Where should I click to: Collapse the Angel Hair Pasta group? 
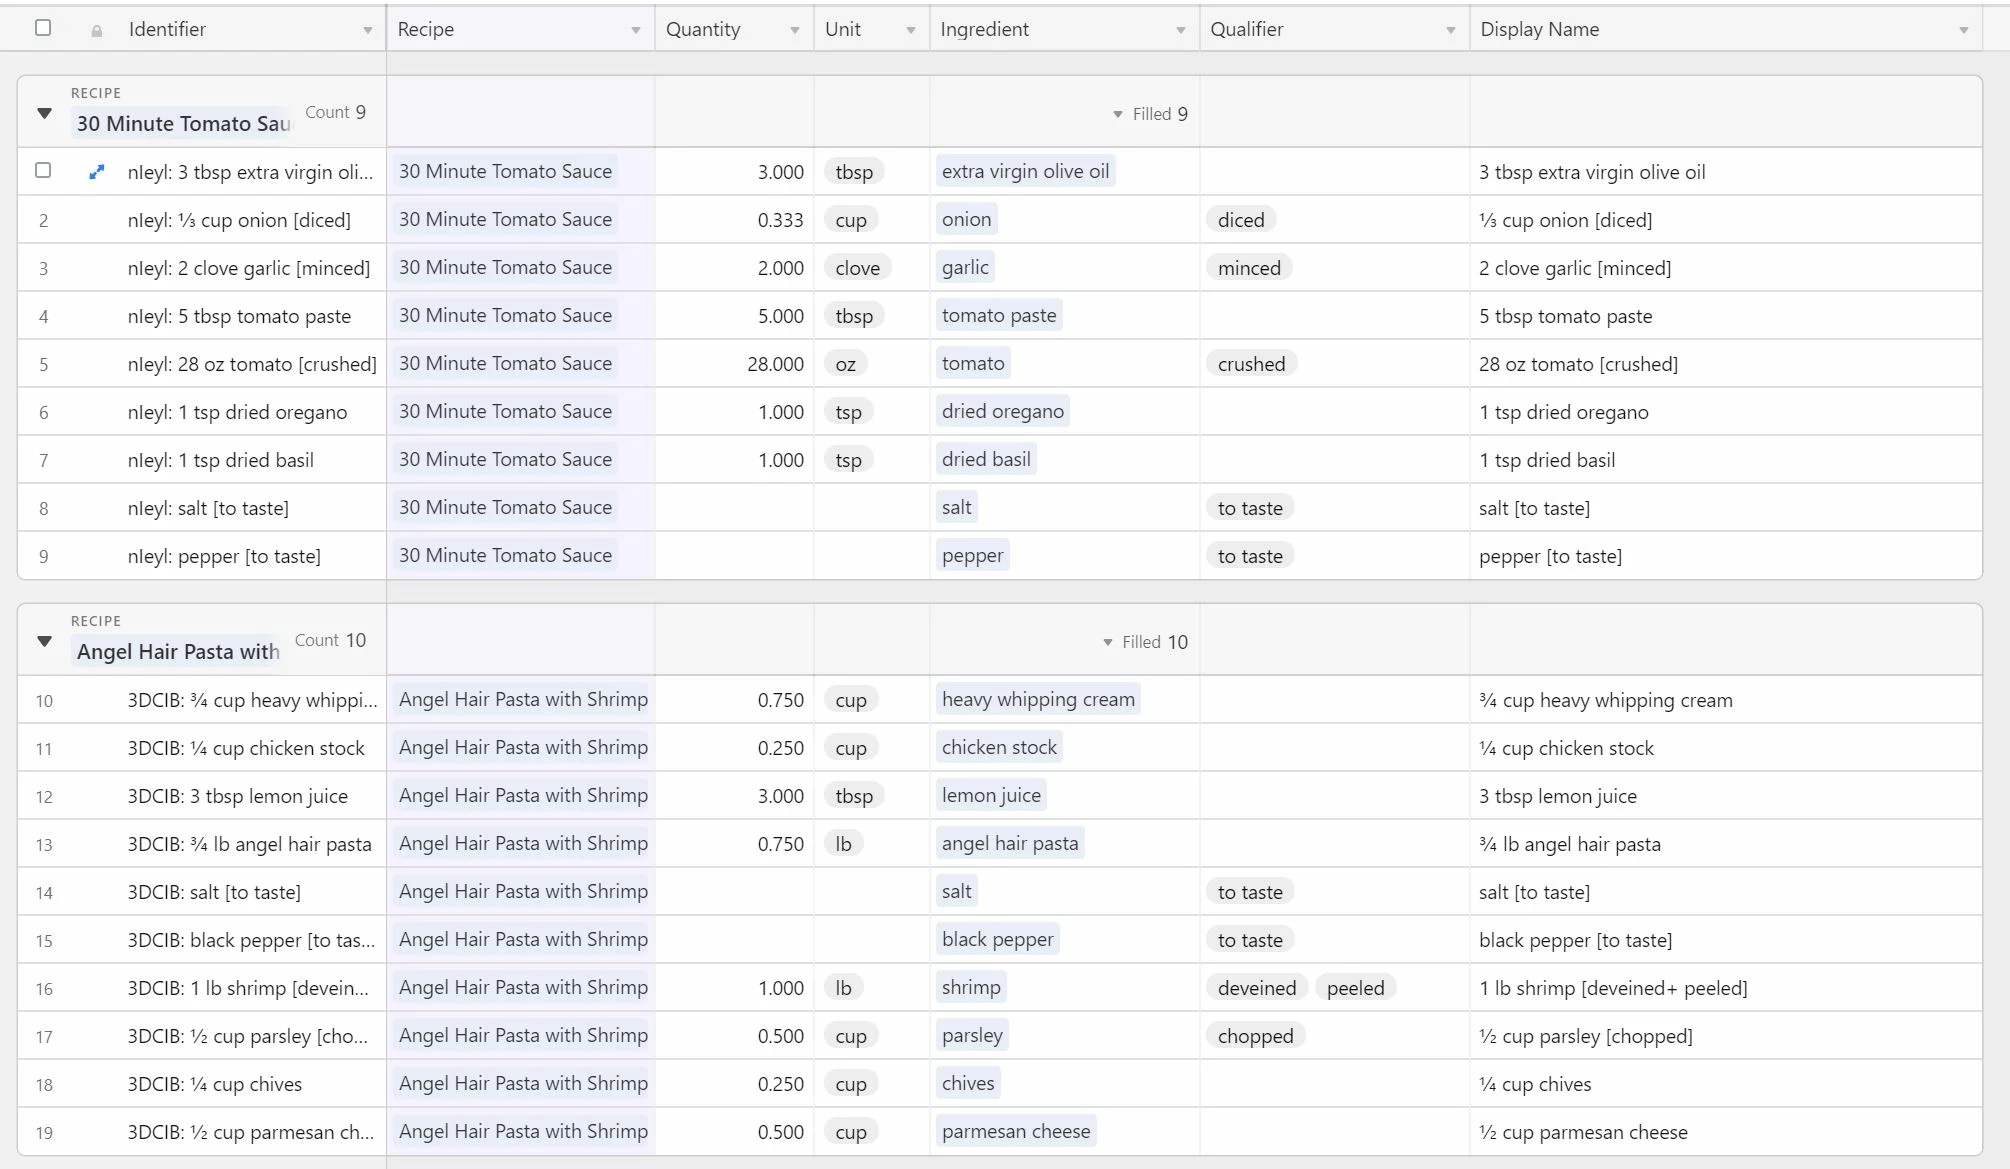point(44,641)
